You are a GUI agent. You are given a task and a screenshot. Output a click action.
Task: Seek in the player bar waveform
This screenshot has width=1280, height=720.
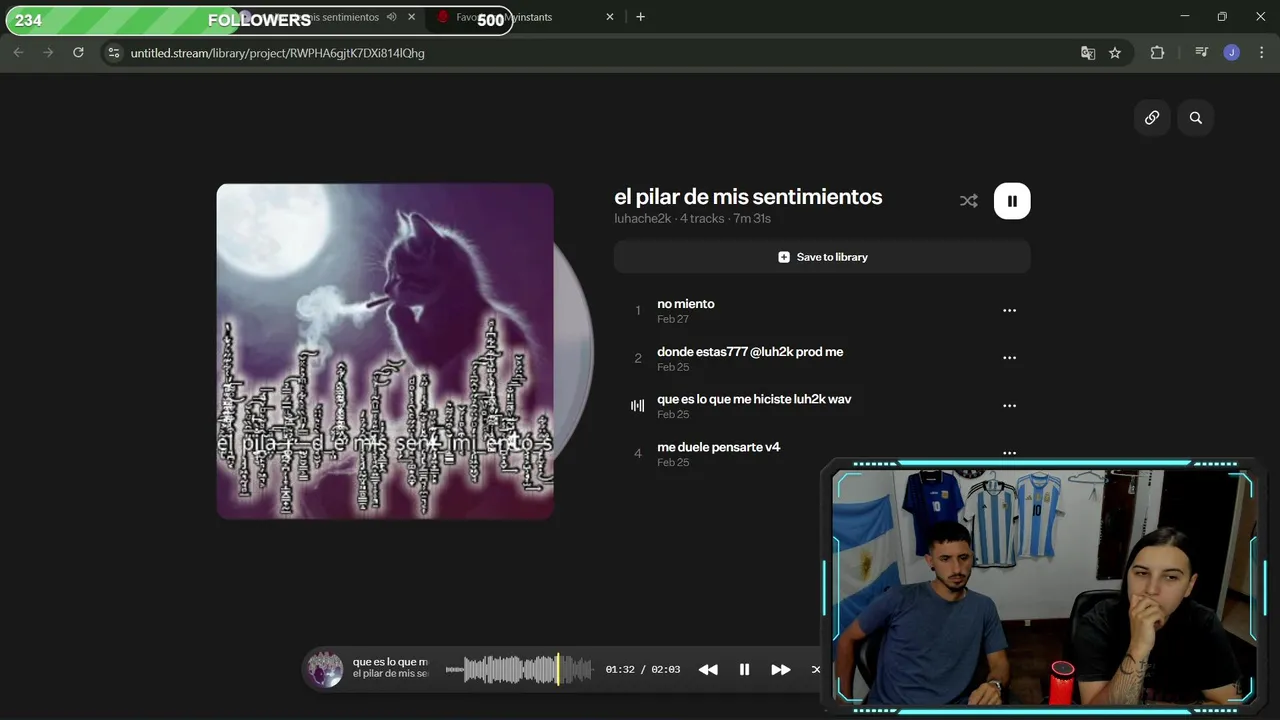click(518, 669)
